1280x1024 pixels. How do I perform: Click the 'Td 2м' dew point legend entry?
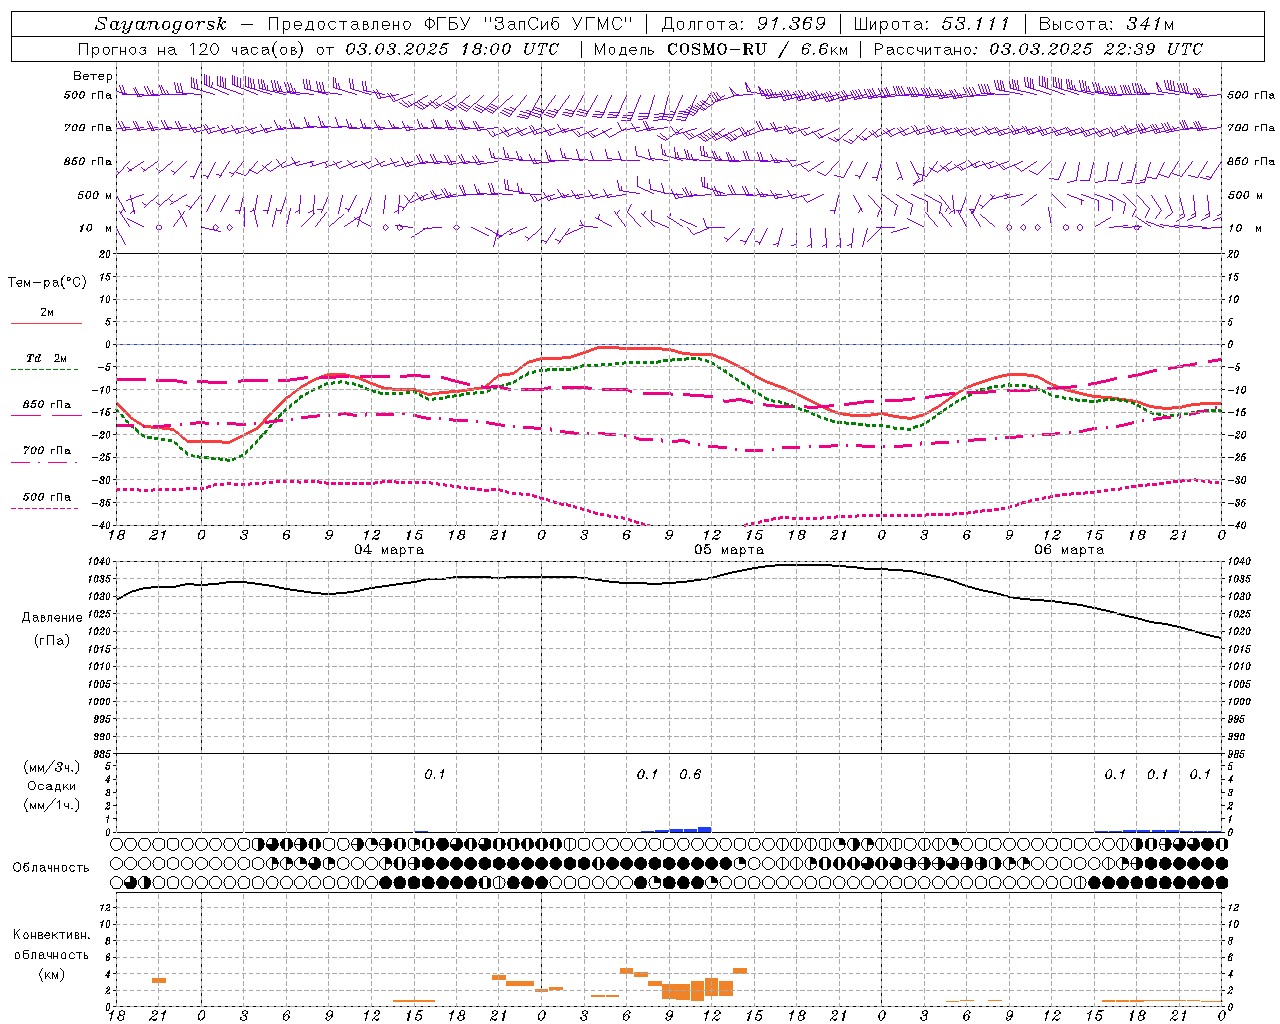pyautogui.click(x=47, y=358)
